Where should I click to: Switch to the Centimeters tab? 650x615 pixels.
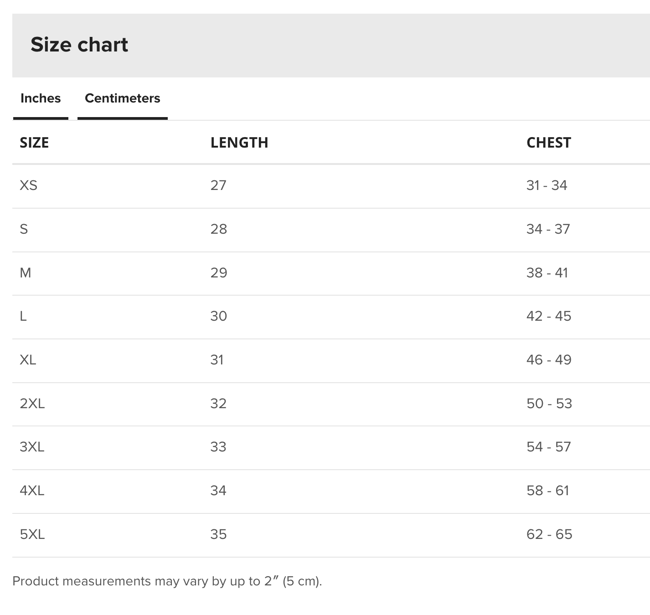pos(122,98)
